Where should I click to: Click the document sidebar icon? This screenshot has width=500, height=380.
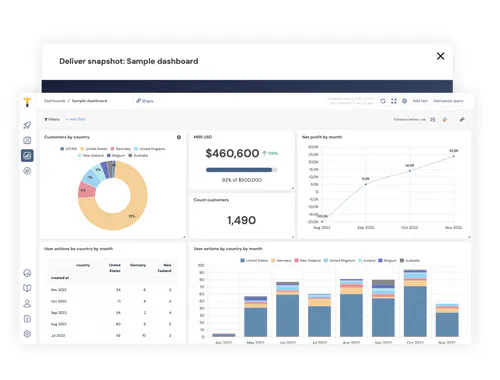tap(27, 319)
